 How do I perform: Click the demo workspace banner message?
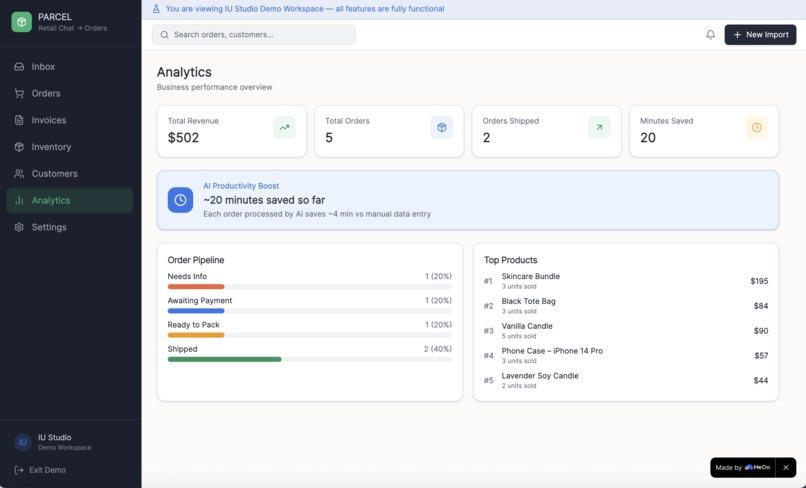click(305, 9)
